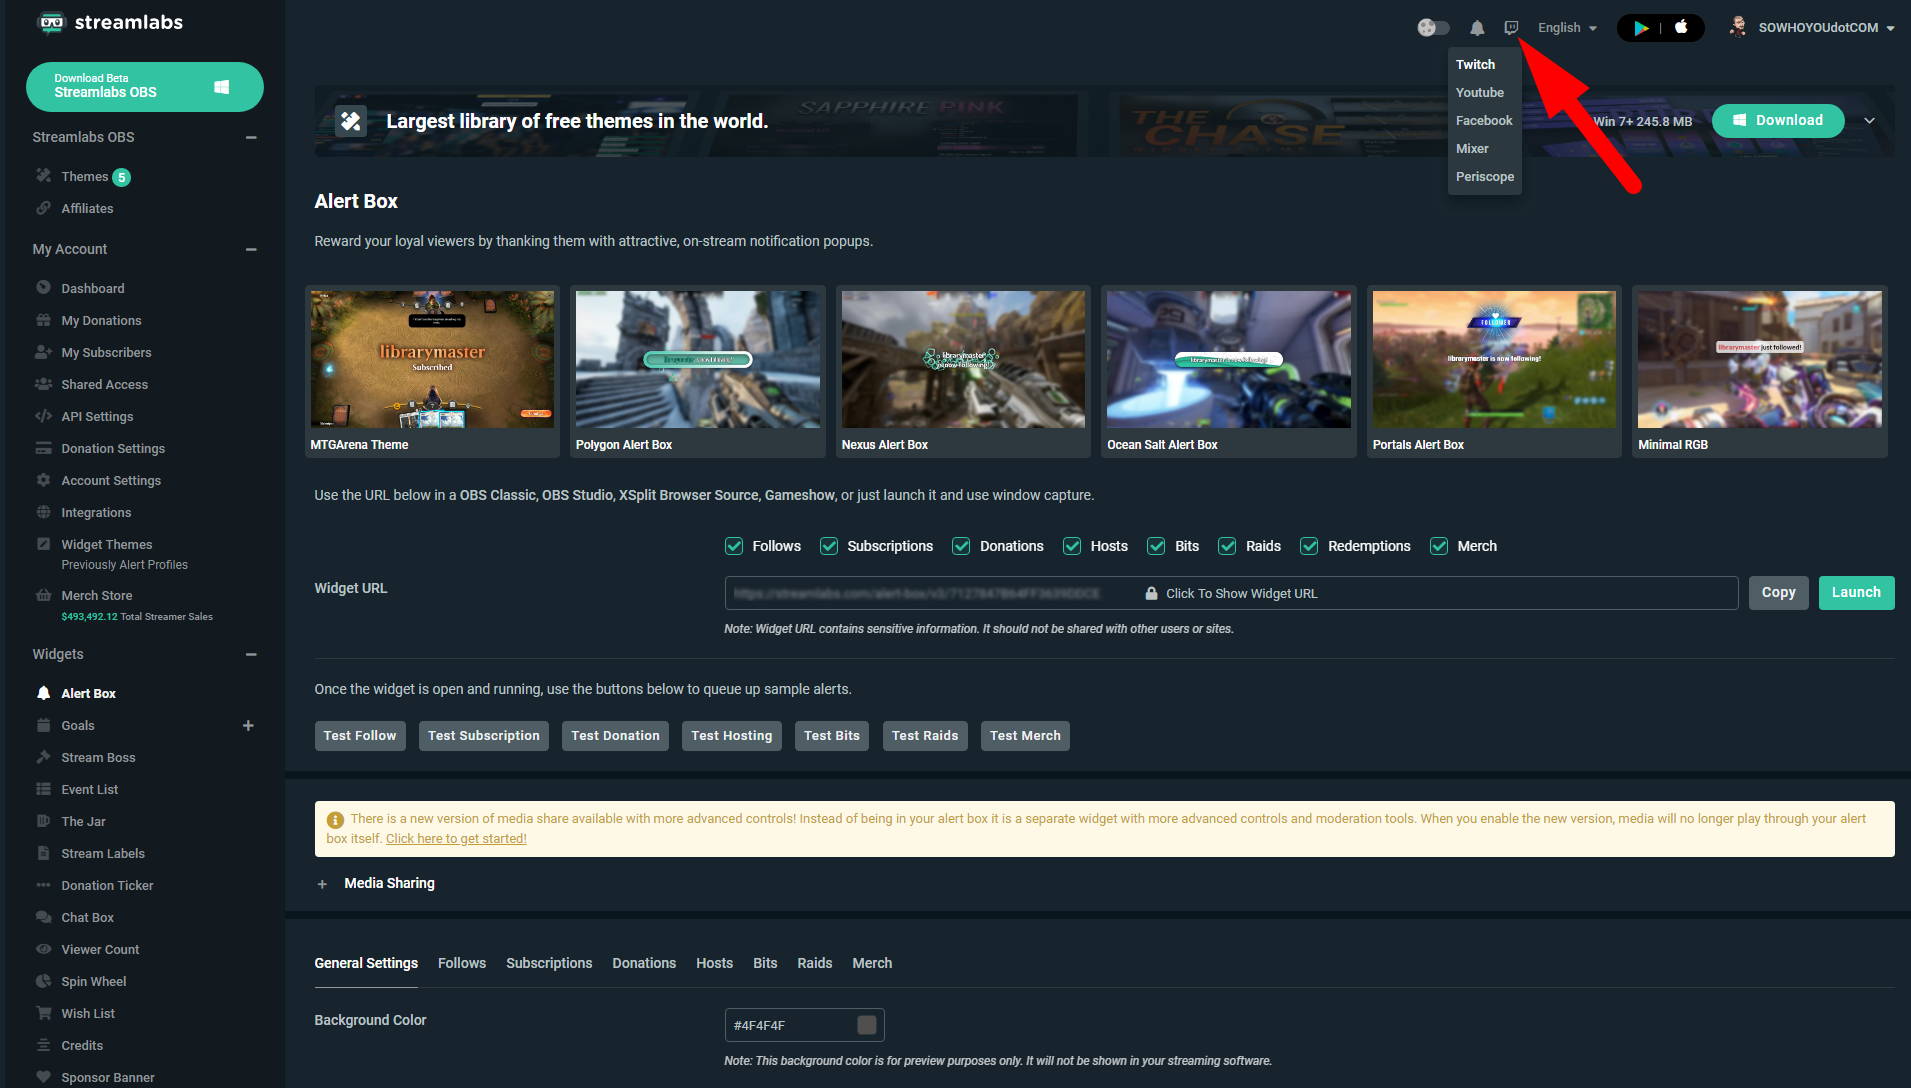The image size is (1911, 1088).
Task: Send a Test Follow alert
Action: [x=360, y=736]
